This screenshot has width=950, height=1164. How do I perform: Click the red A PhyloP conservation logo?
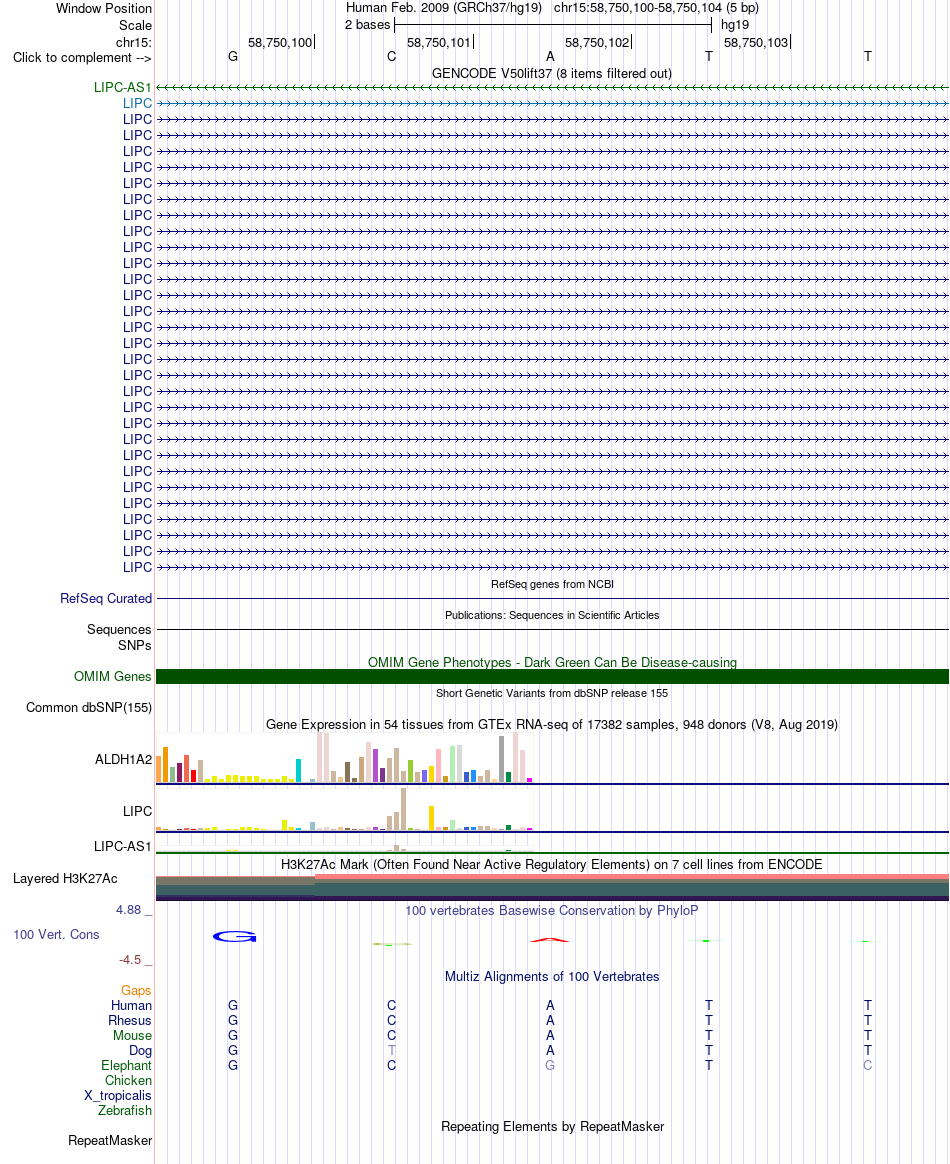tap(550, 940)
